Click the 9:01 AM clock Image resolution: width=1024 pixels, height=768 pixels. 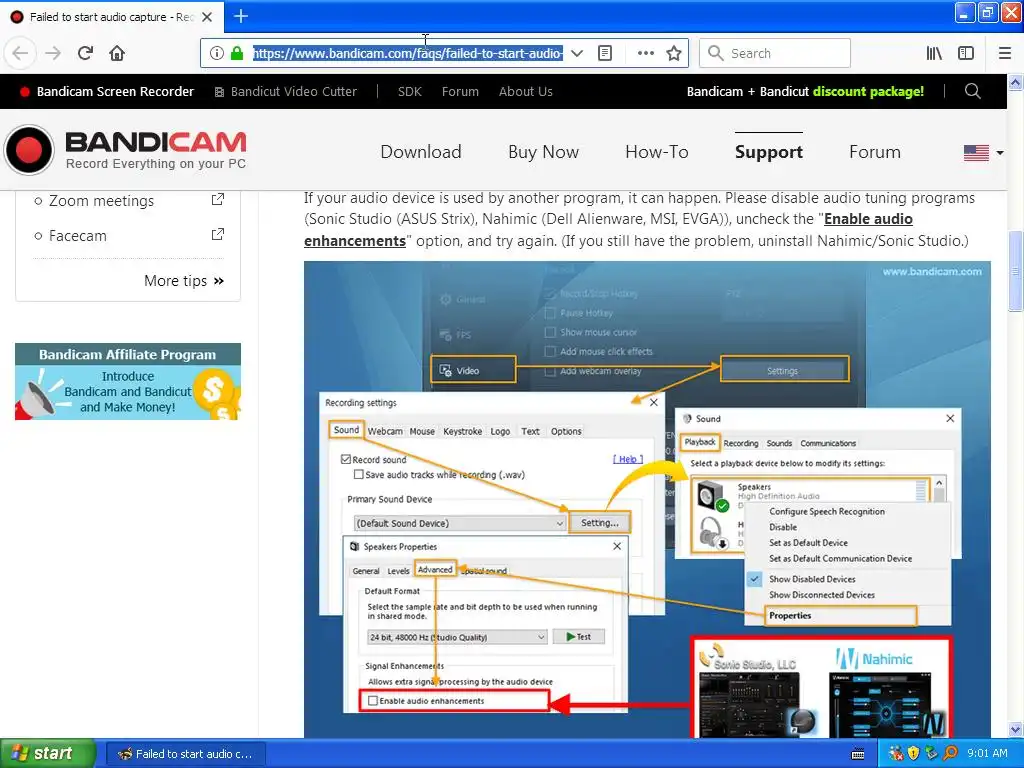pos(987,754)
